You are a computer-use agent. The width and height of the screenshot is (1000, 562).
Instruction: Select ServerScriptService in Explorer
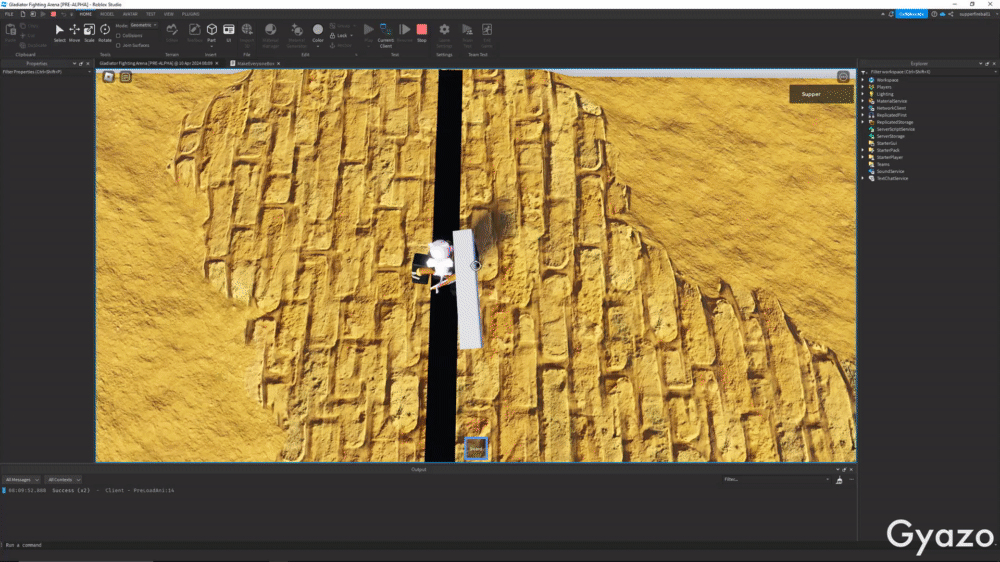click(x=895, y=129)
